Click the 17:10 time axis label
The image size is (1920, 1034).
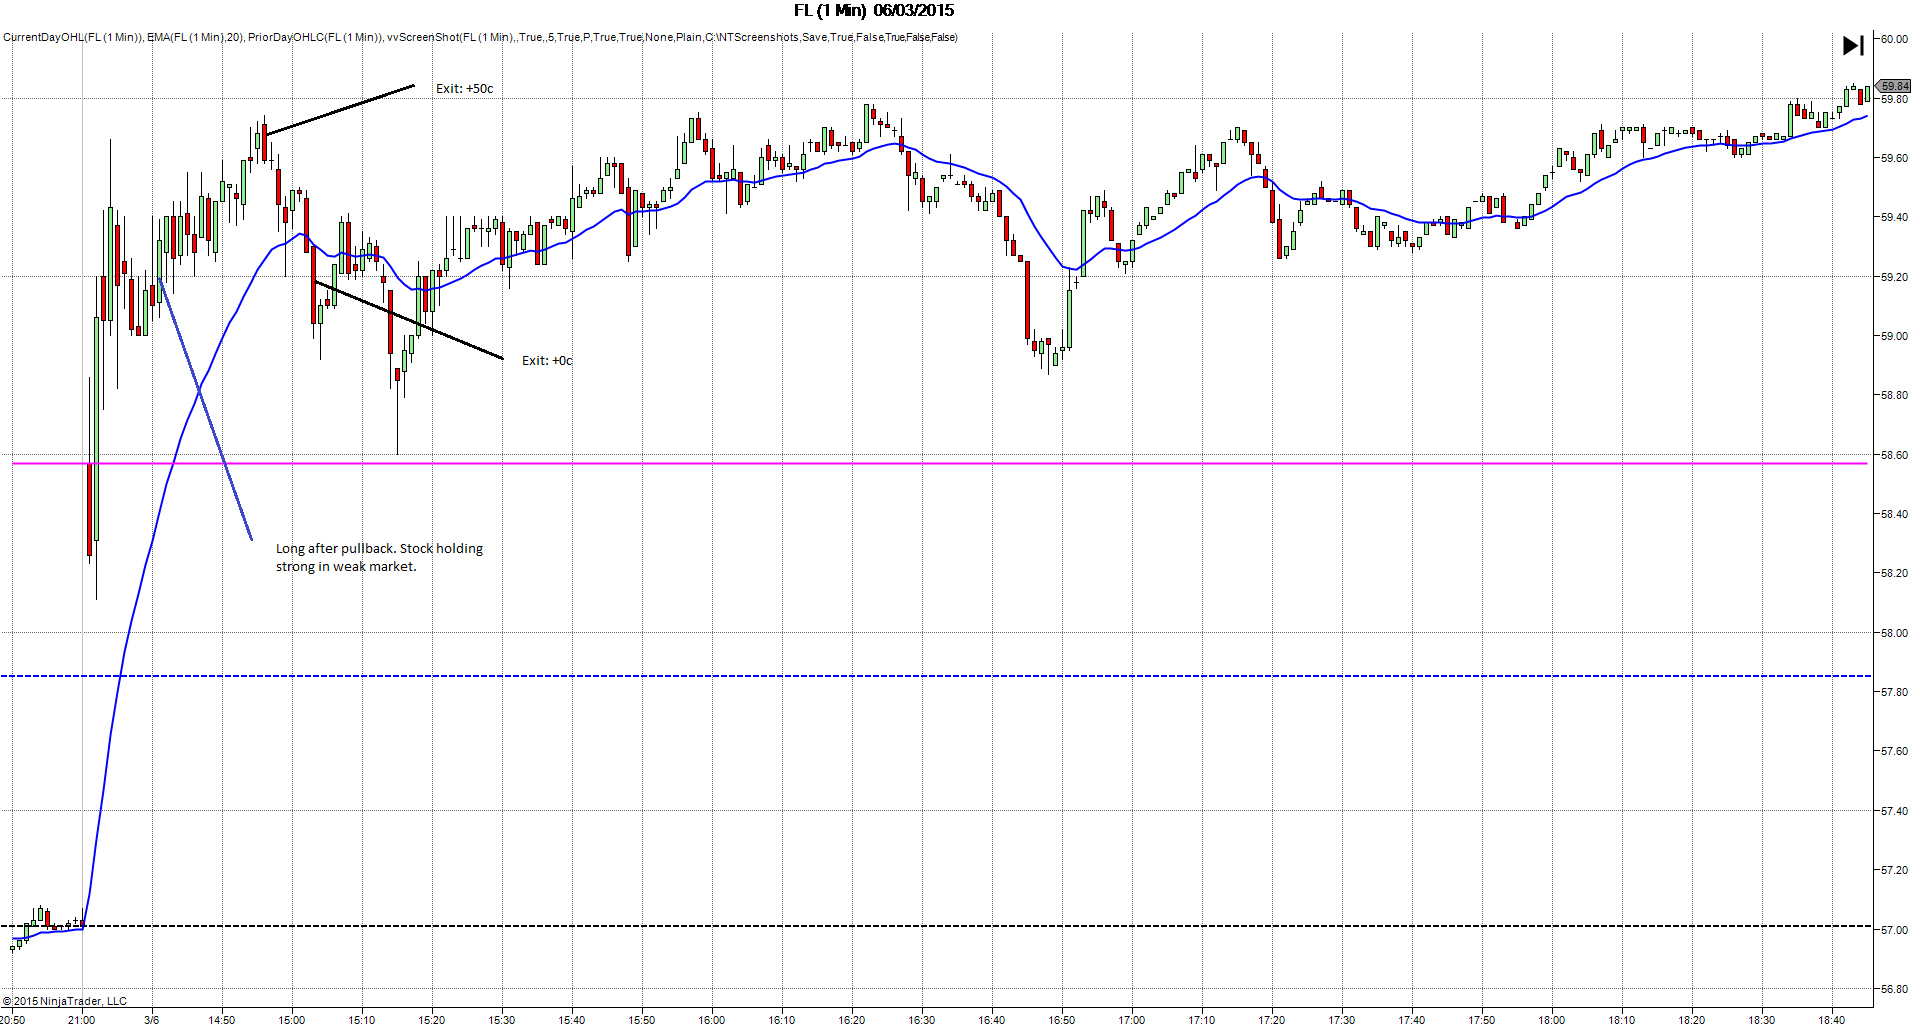point(1202,1020)
